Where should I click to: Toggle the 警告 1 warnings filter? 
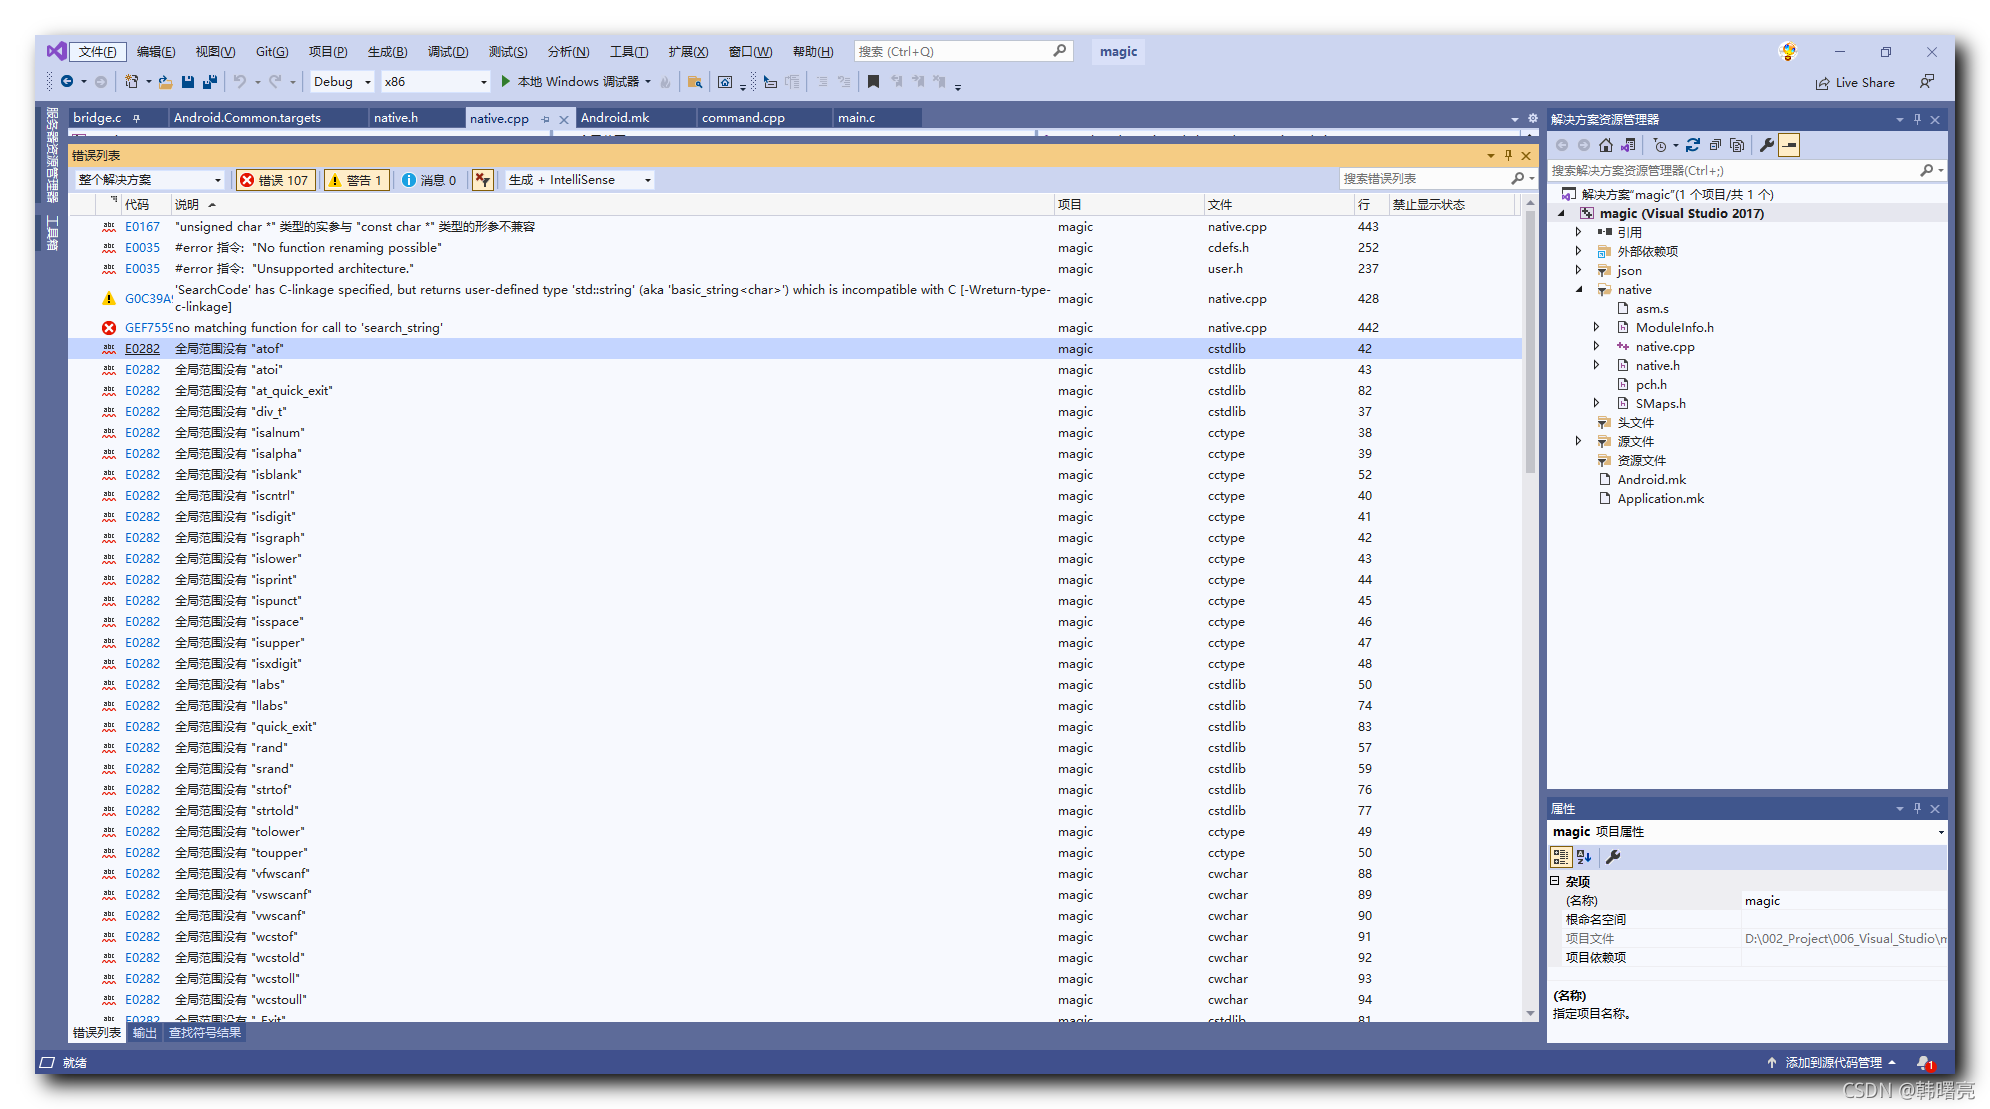pyautogui.click(x=356, y=180)
